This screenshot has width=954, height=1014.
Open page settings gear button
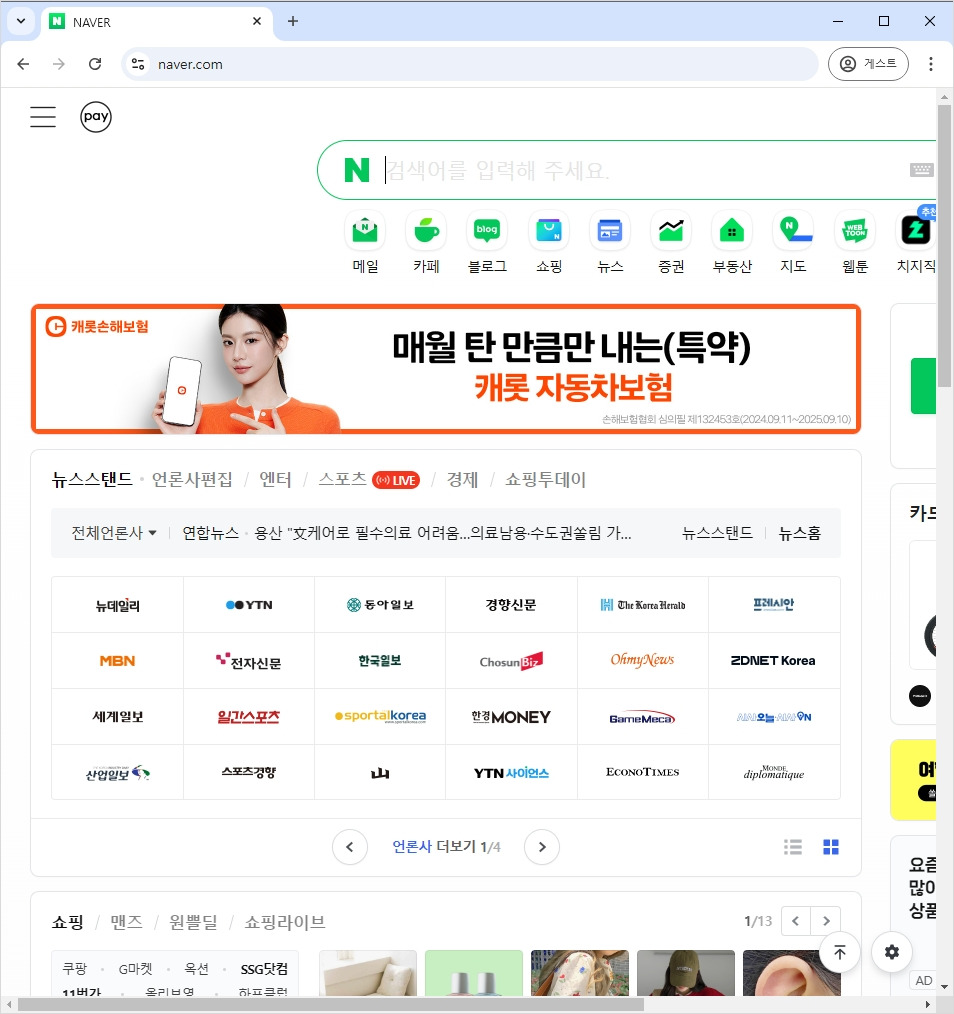[892, 952]
